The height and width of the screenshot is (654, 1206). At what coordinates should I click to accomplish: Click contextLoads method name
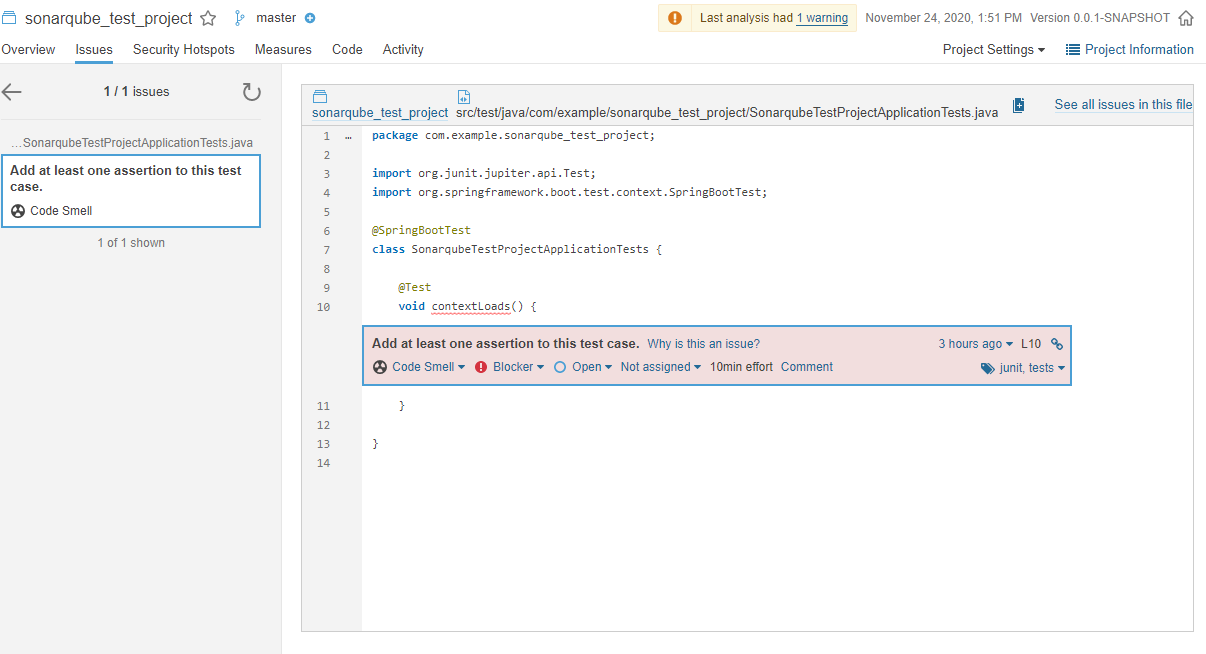[x=471, y=306]
